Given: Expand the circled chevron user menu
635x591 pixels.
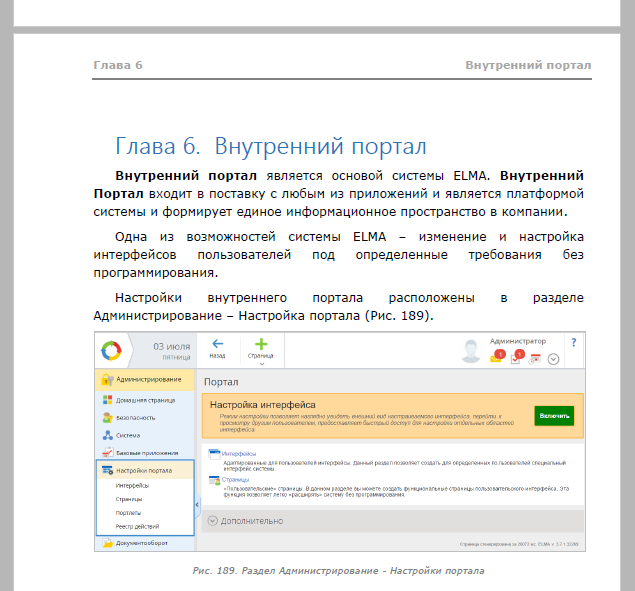Looking at the screenshot, I should tap(553, 359).
